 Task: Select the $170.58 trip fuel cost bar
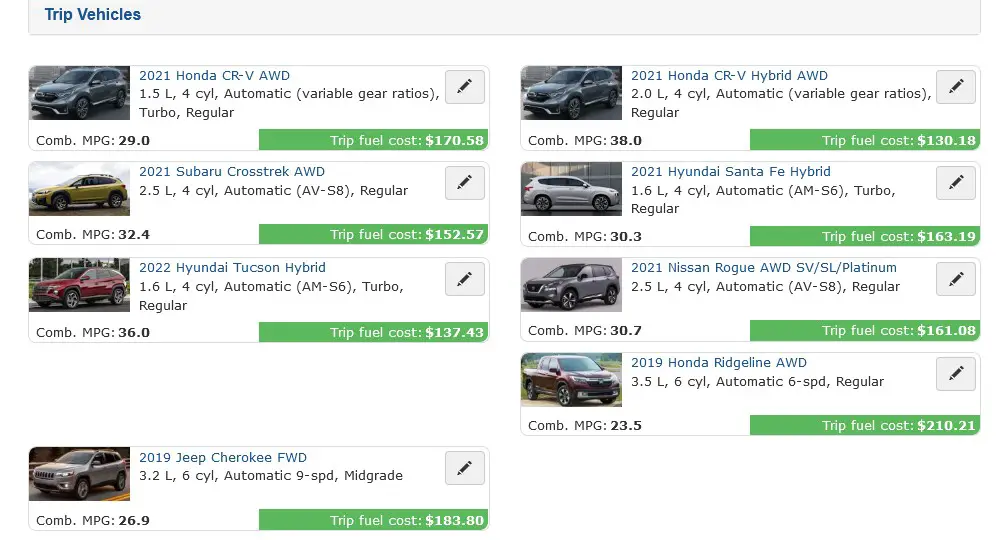point(373,140)
